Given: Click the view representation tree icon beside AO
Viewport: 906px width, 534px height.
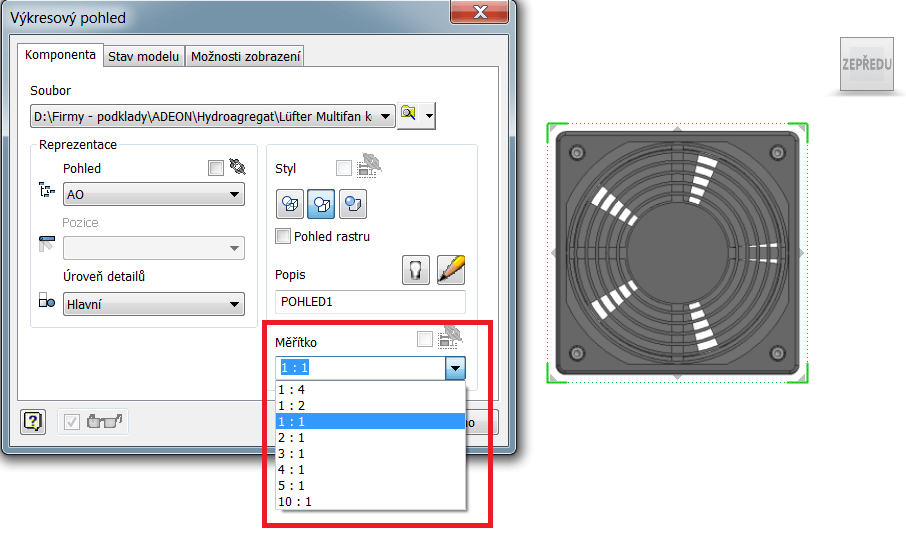Looking at the screenshot, I should click(x=46, y=190).
